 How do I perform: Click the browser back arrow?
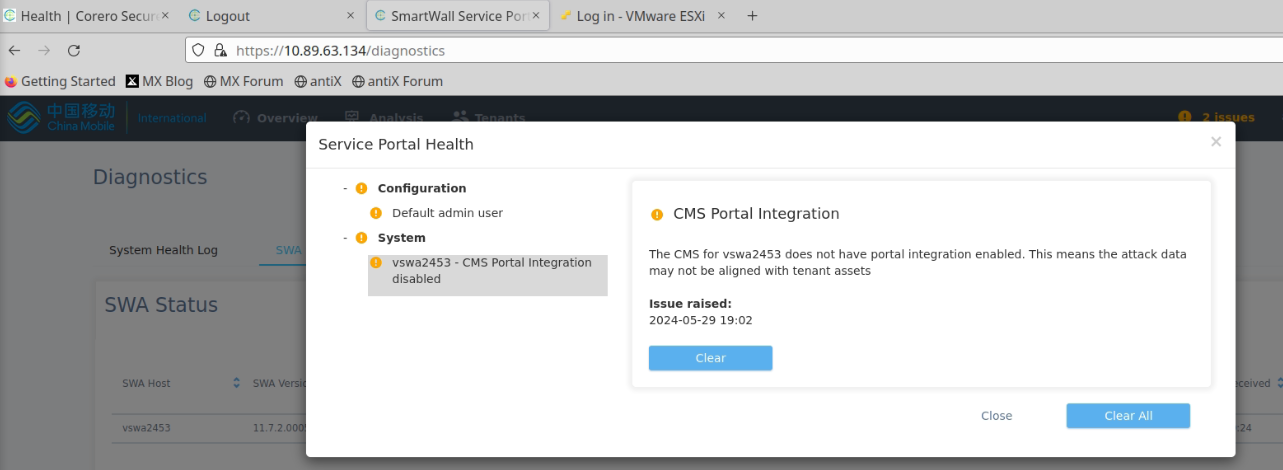15,50
